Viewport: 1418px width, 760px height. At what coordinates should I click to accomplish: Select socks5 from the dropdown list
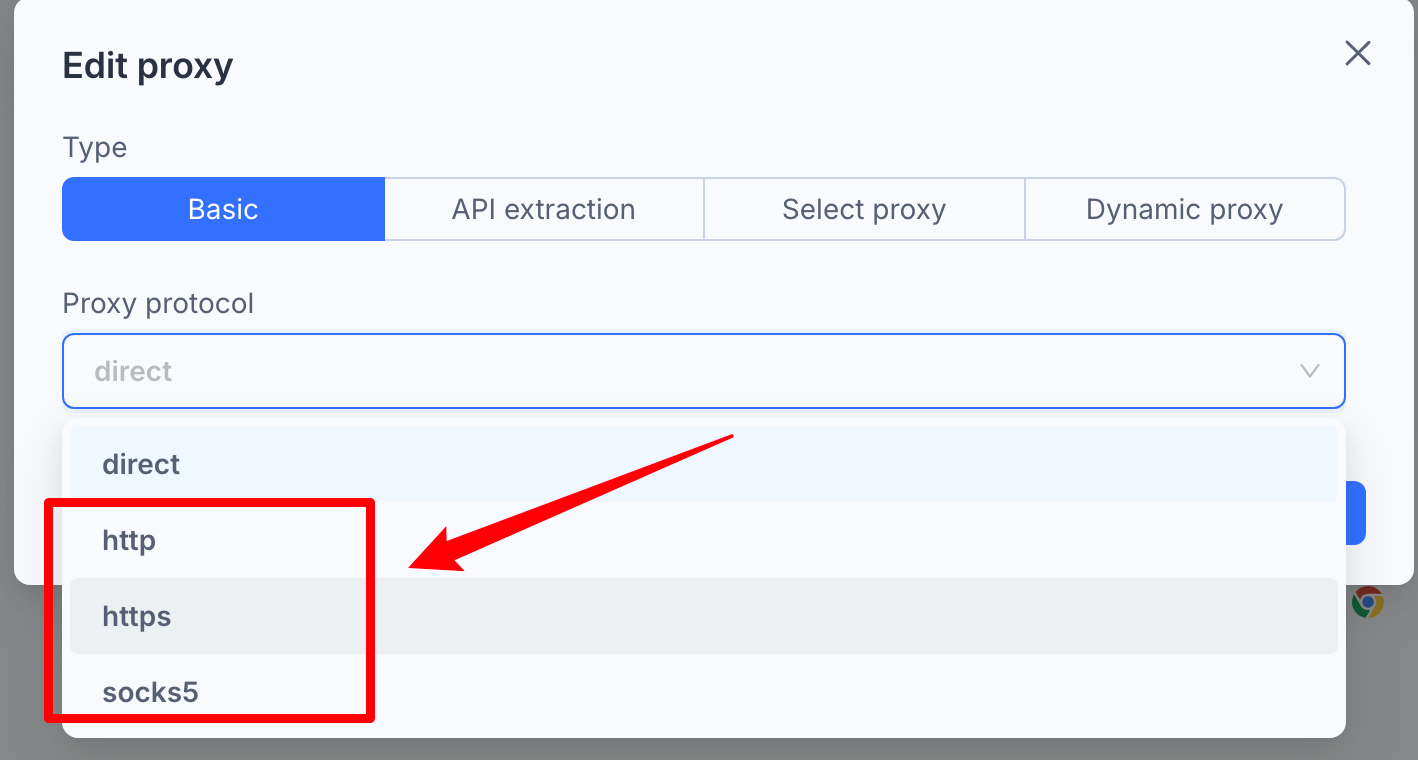point(704,692)
